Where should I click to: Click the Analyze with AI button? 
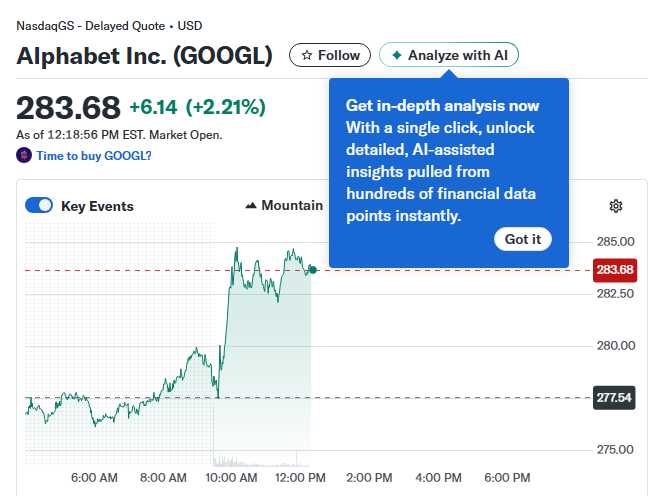coord(449,56)
